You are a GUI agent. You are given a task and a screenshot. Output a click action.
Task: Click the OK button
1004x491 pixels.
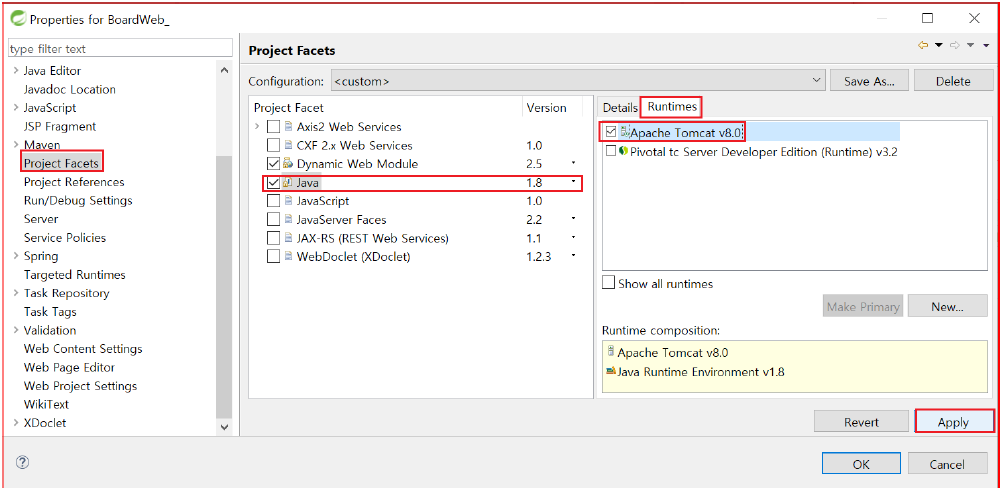861,464
